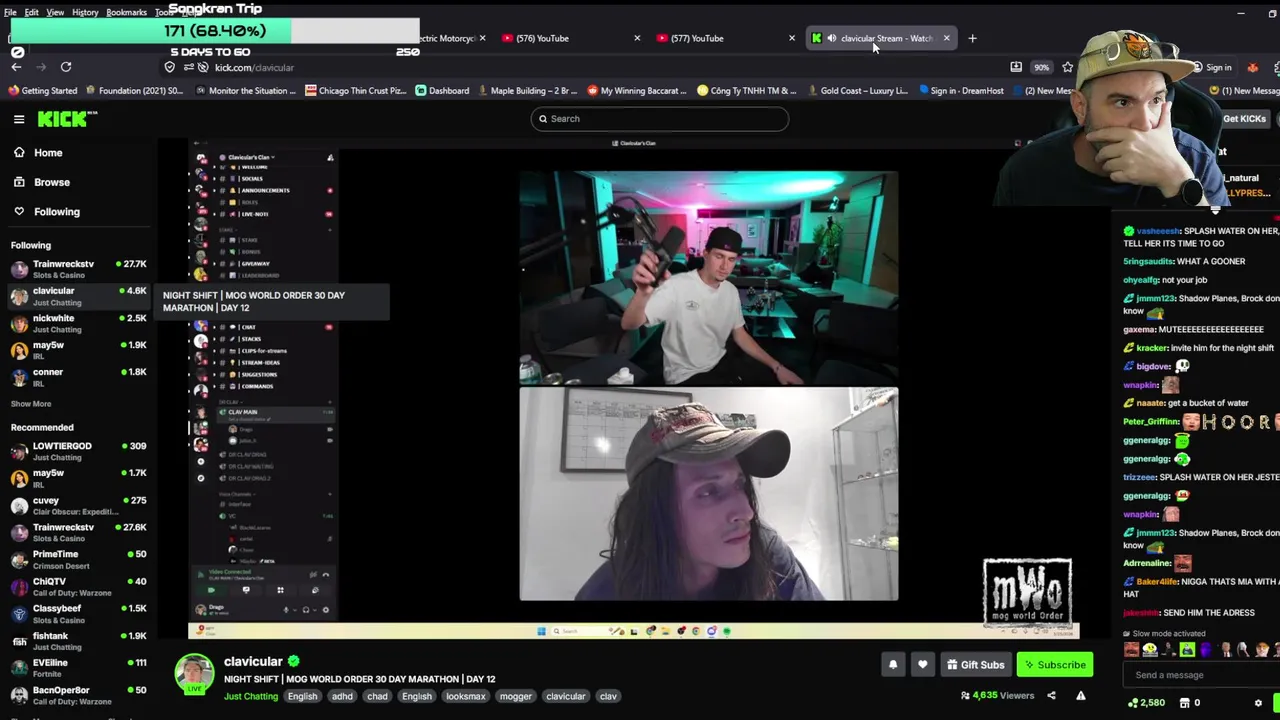Open chat settings gear icon

pyautogui.click(x=1258, y=703)
